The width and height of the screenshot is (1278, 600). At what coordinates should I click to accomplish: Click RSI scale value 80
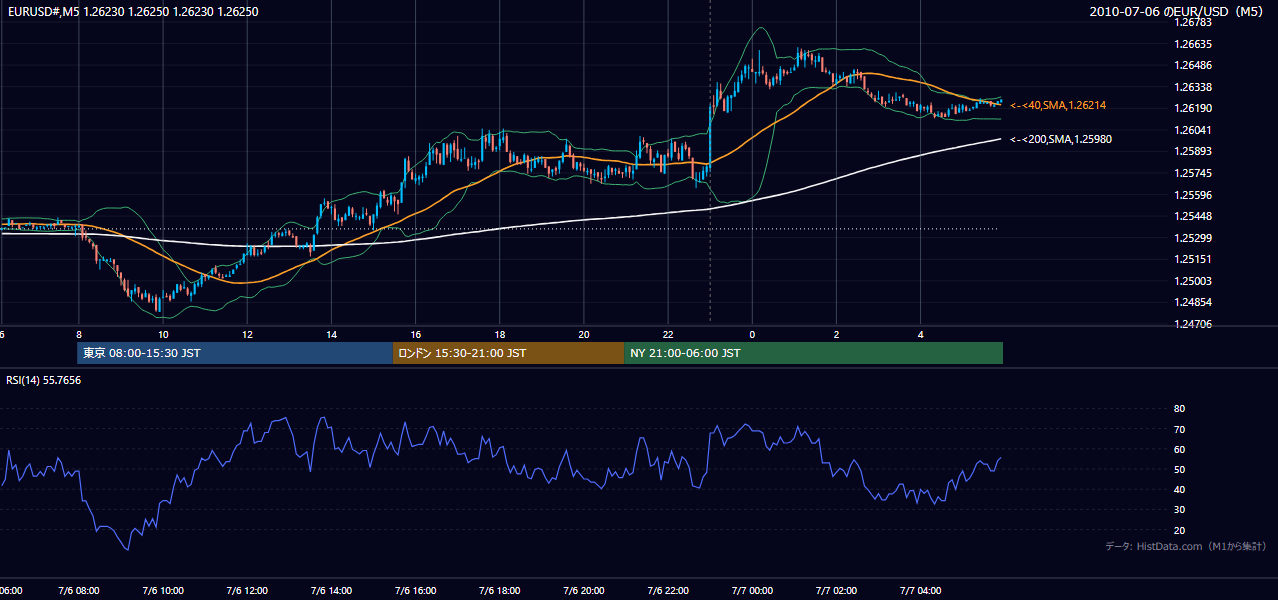(x=1180, y=409)
